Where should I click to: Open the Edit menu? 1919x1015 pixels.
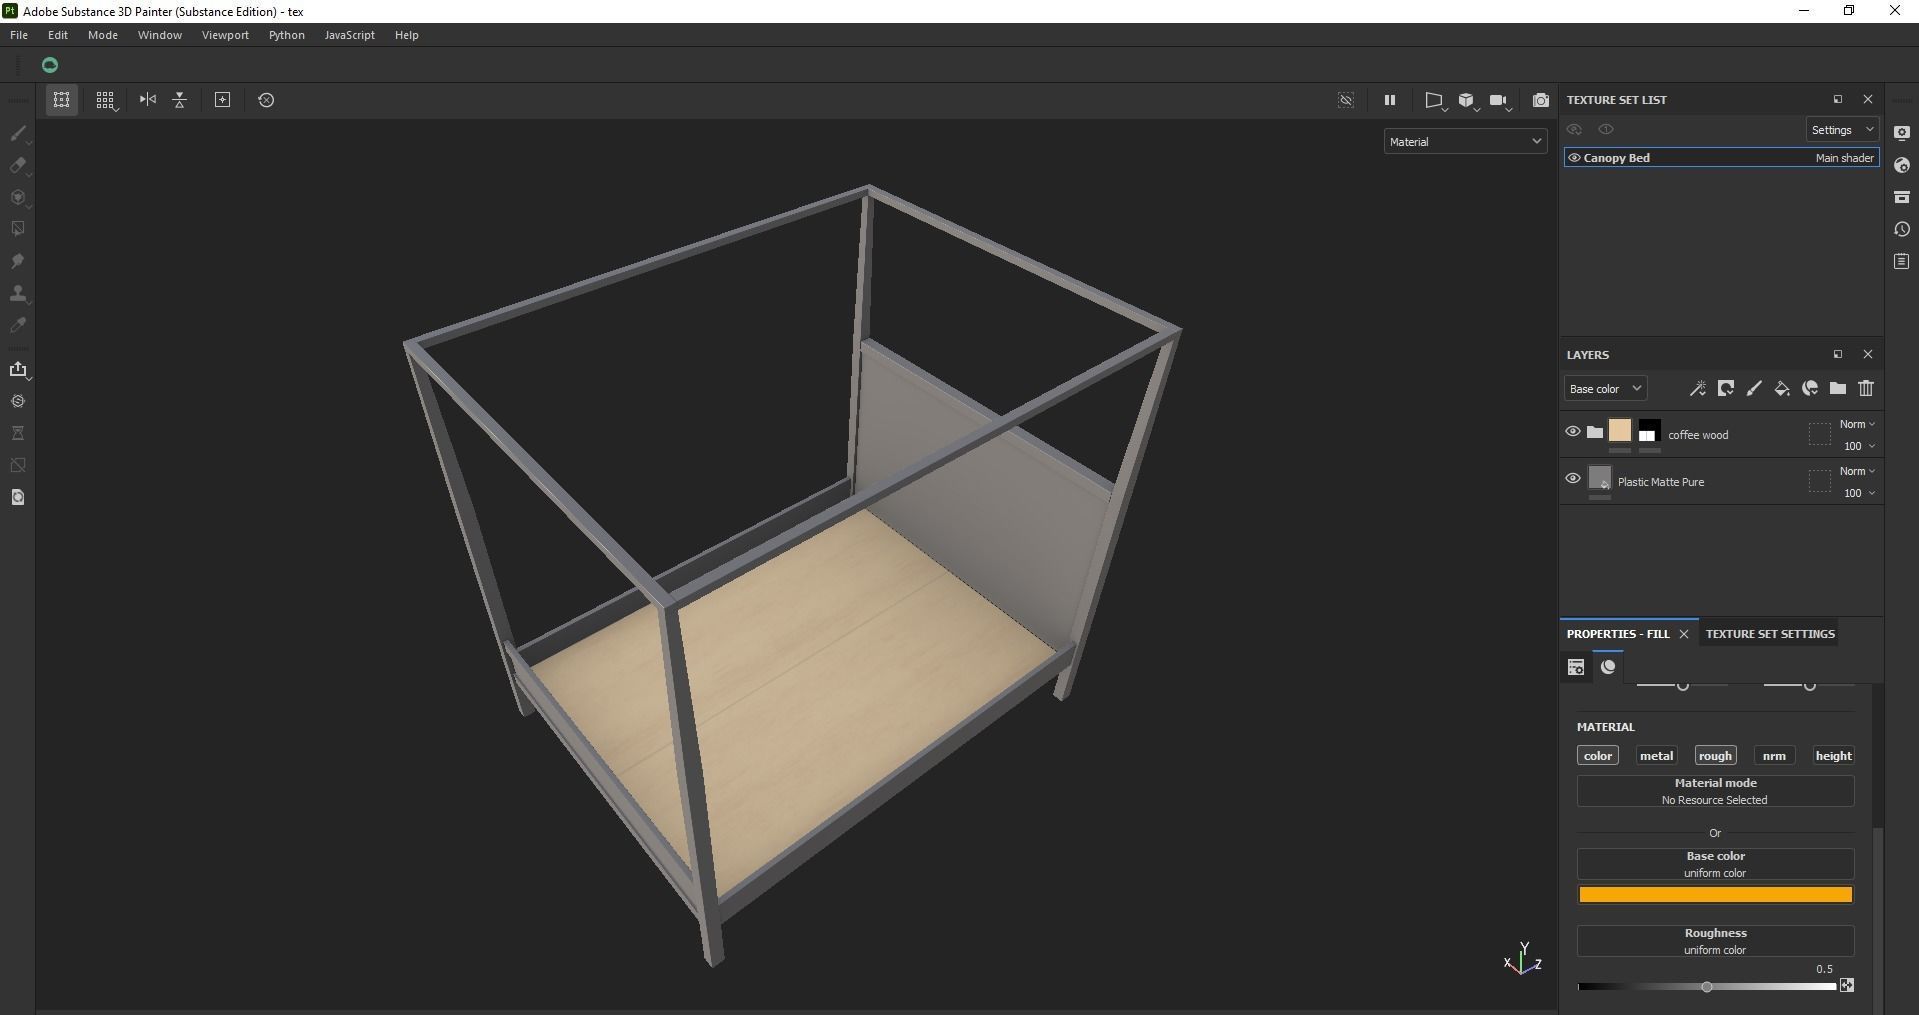[58, 35]
